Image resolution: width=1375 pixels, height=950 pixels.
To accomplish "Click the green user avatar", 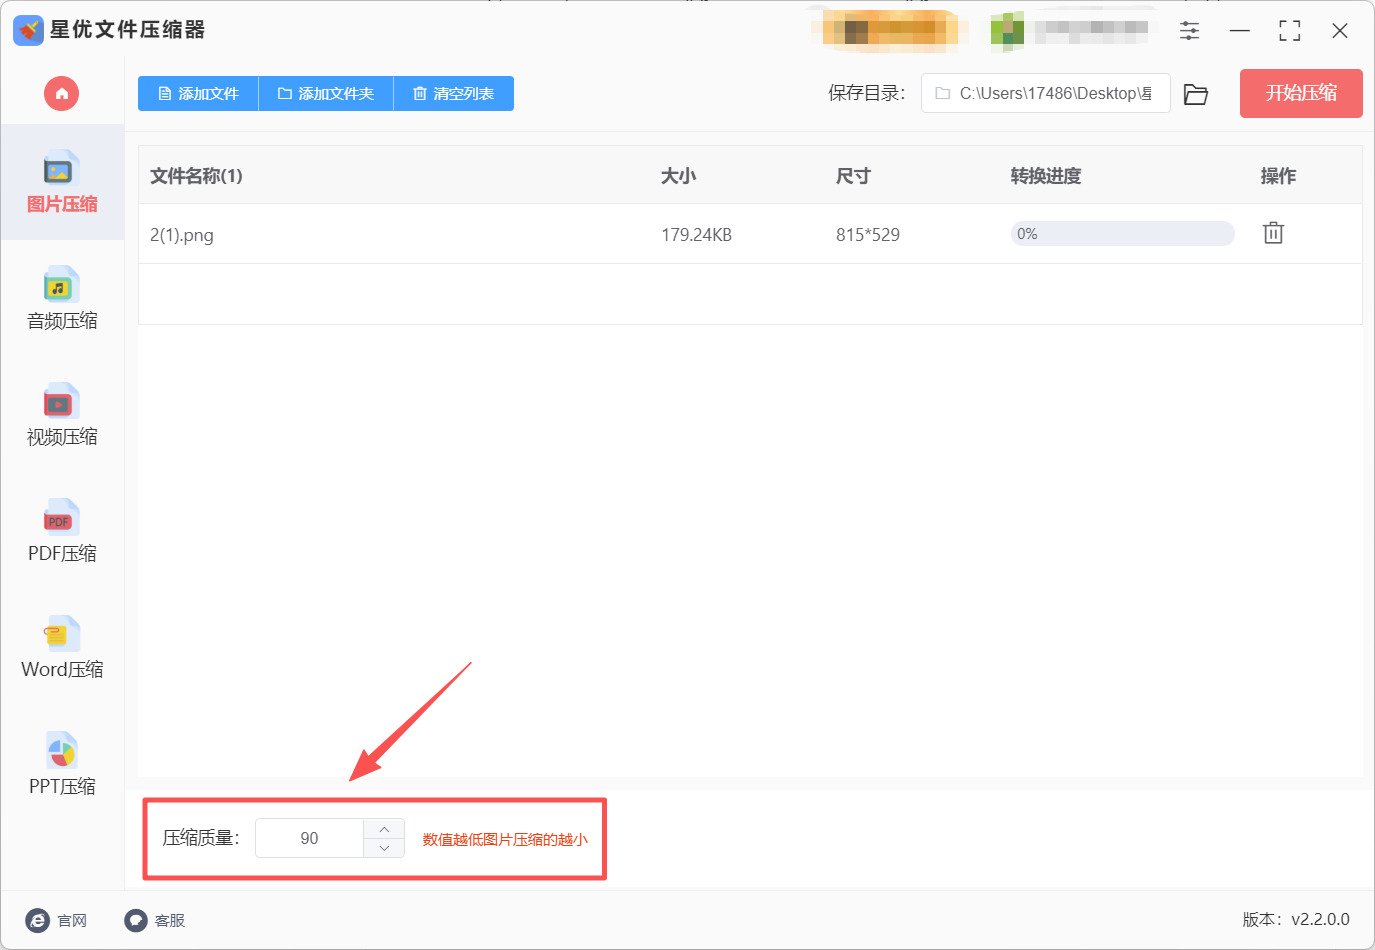I will (1007, 31).
